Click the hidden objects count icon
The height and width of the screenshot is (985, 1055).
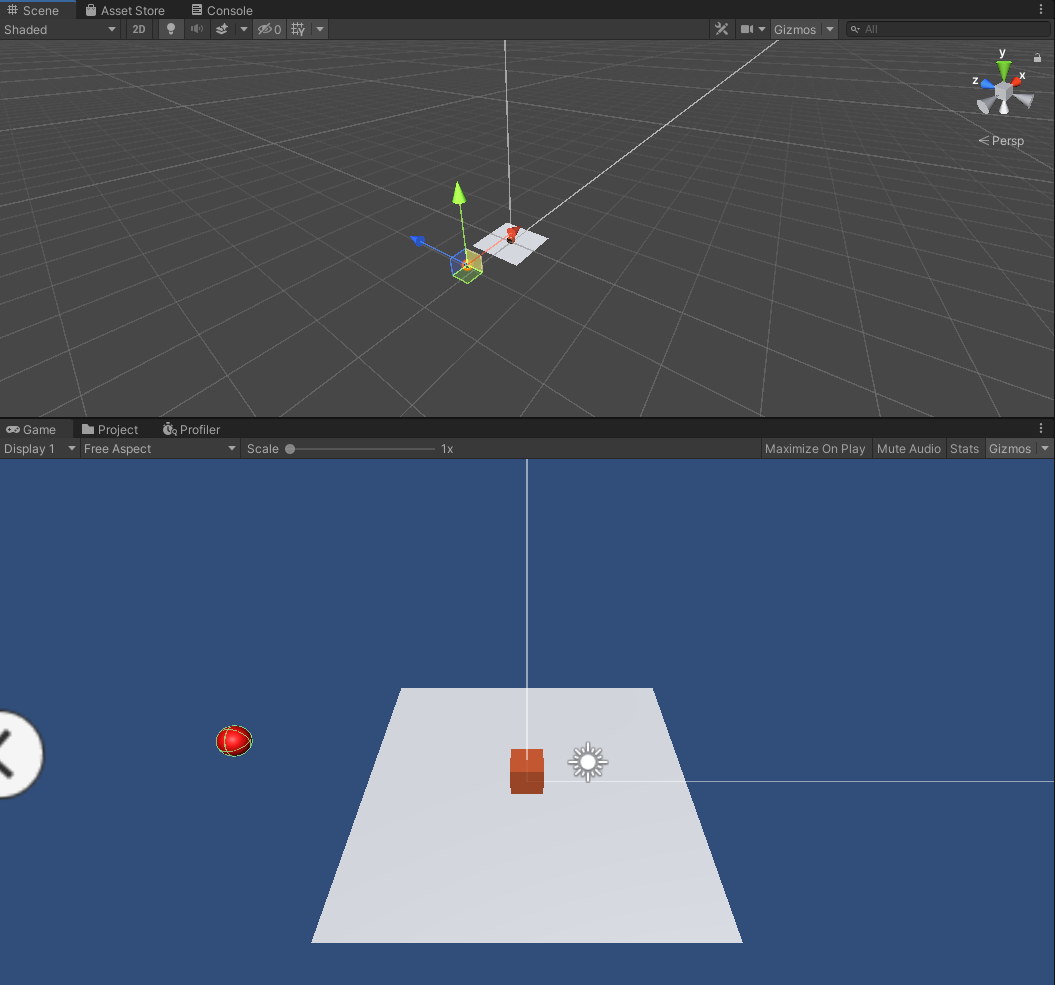(268, 29)
